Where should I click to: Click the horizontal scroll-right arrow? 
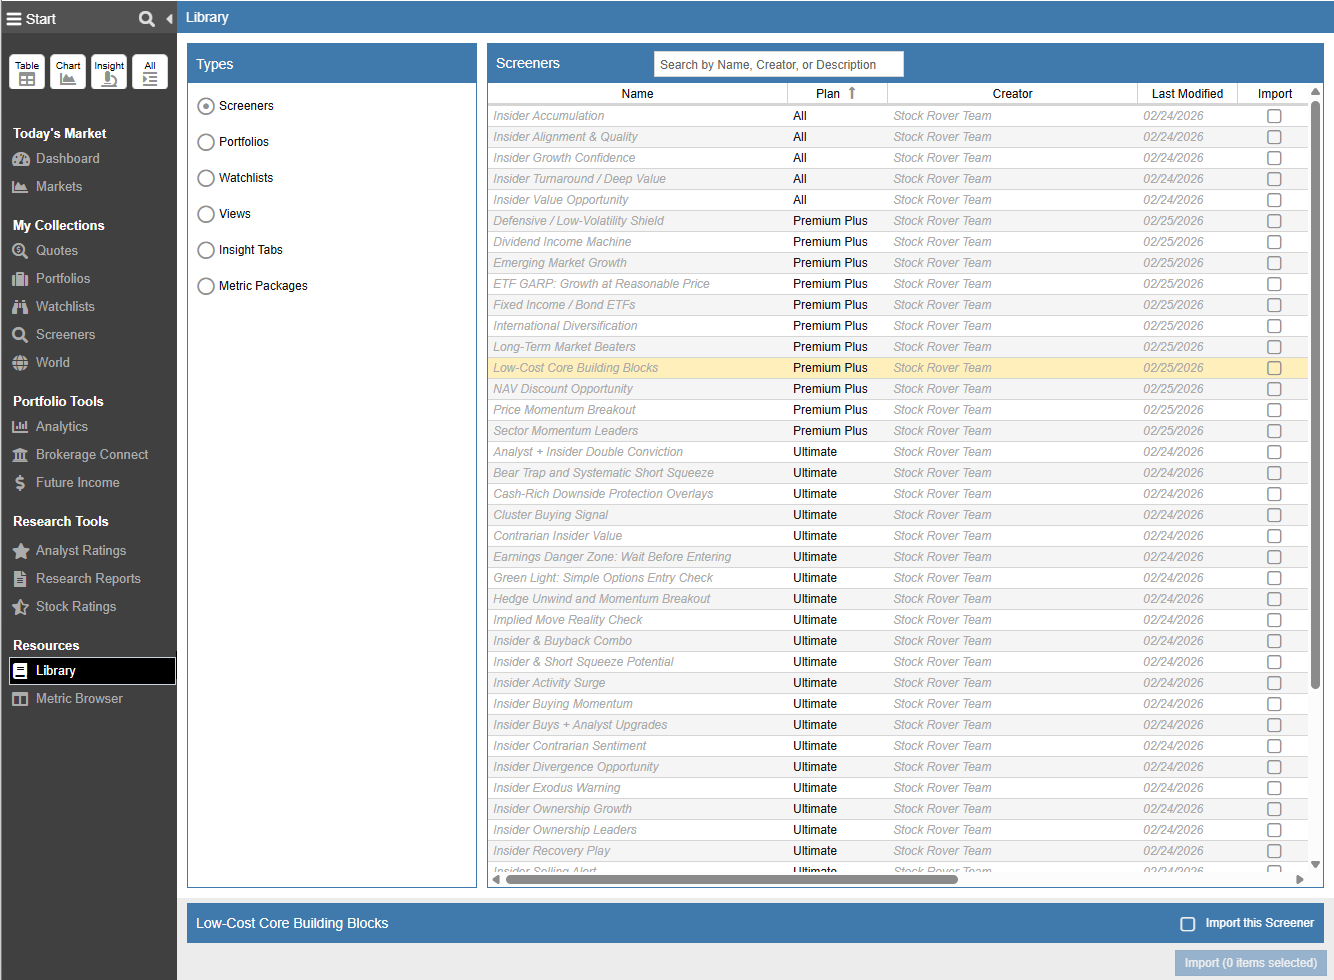tap(1299, 880)
